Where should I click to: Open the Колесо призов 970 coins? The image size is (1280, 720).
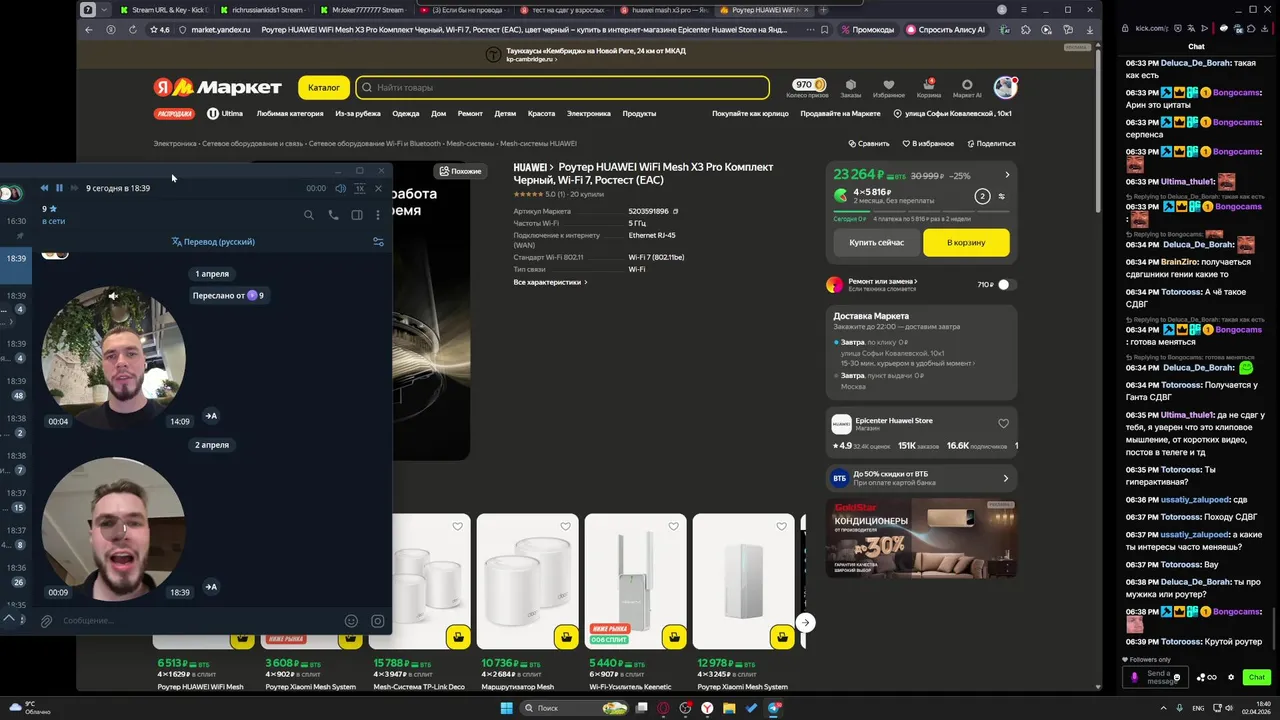[x=807, y=88]
